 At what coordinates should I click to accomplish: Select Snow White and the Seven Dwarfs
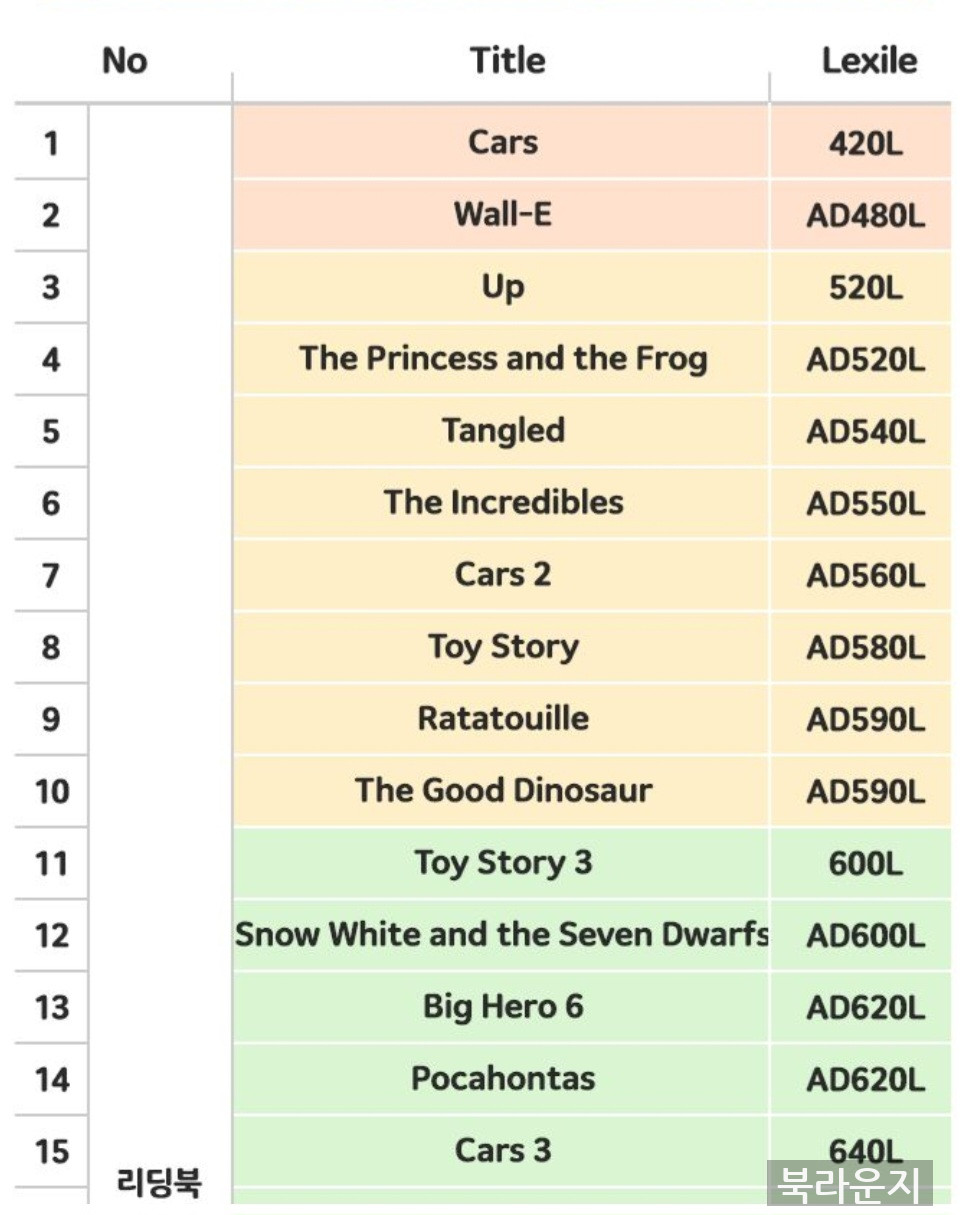pyautogui.click(x=502, y=934)
